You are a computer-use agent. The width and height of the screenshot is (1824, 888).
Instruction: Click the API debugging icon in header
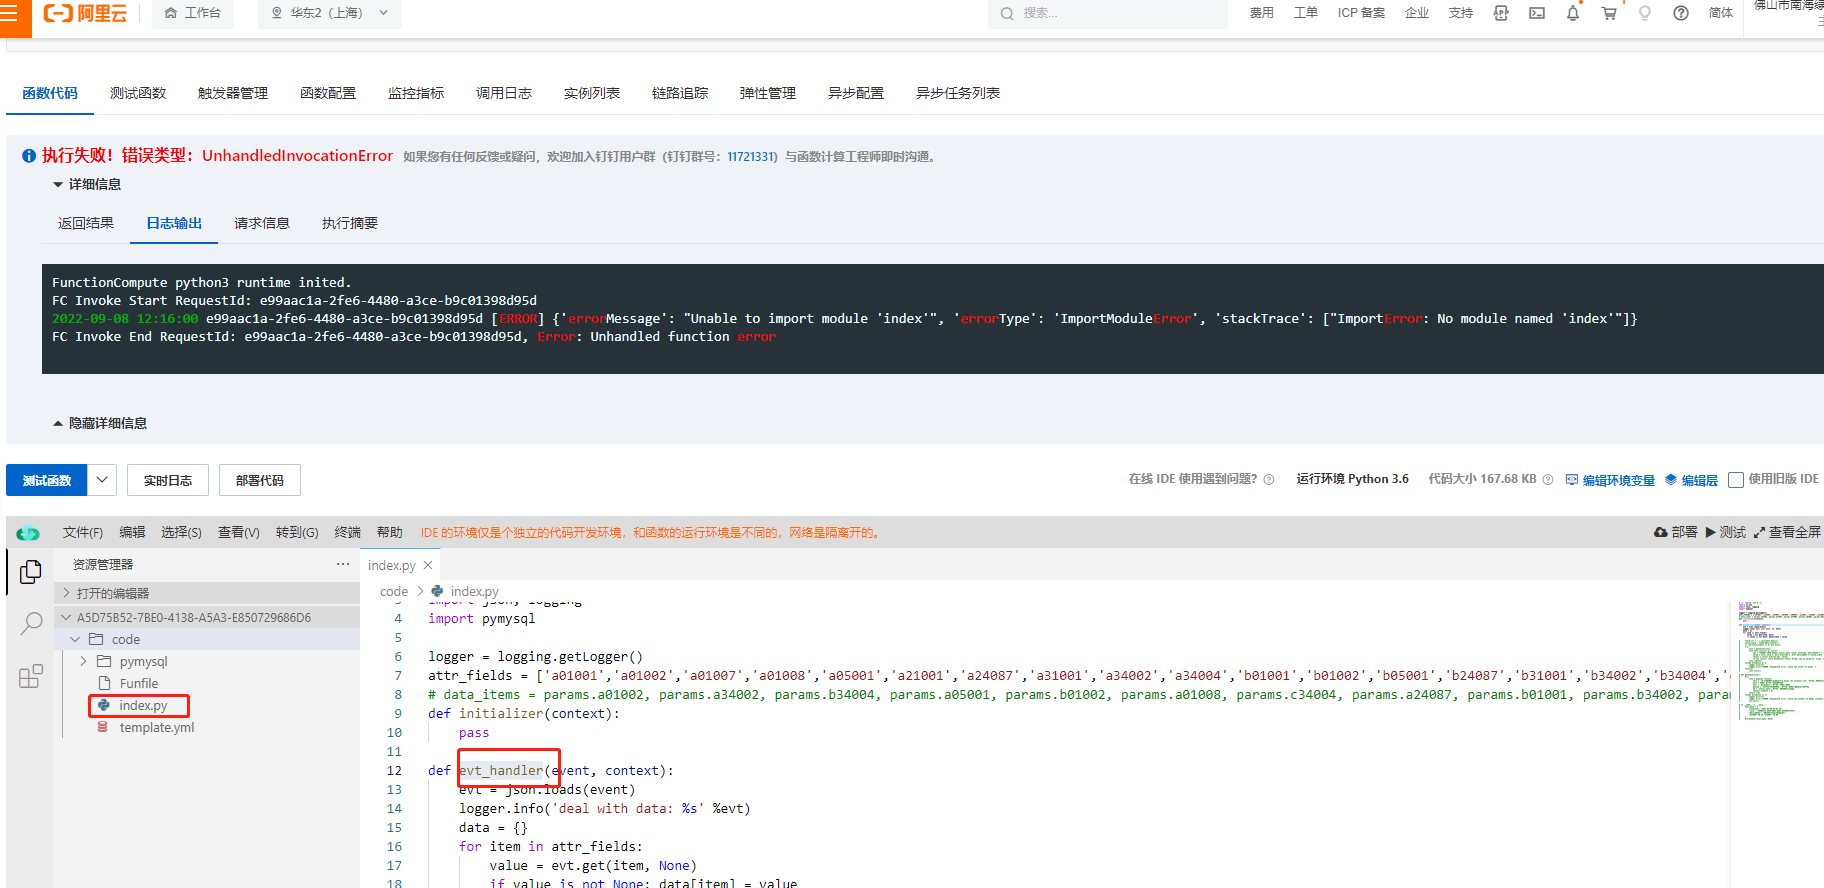click(x=1501, y=13)
